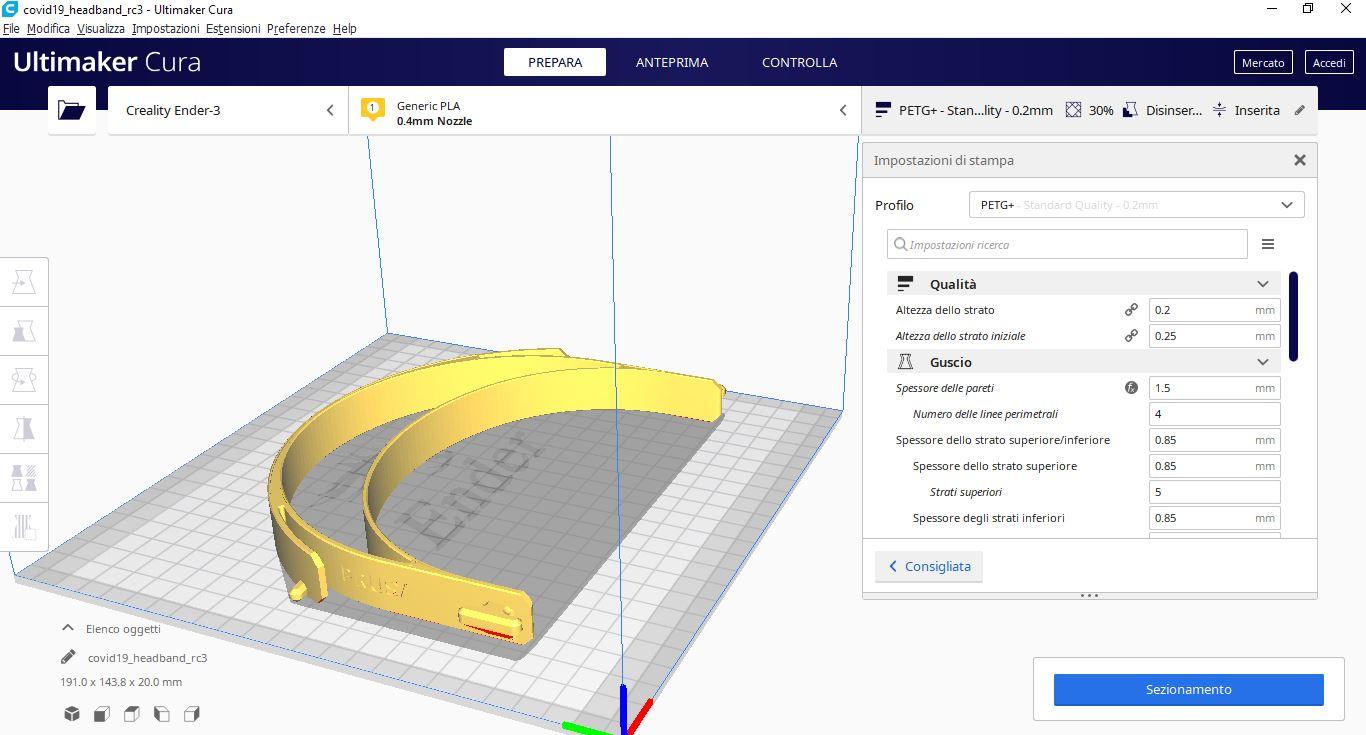Click the print settings vertical scrollbar
Screen dimensions: 1366x735
1293,316
